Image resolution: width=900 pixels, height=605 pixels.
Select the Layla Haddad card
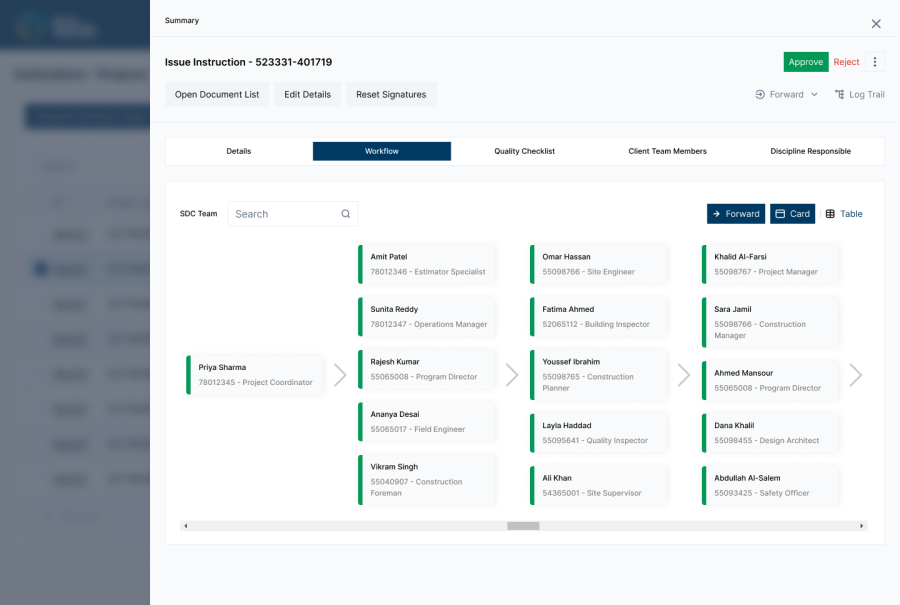[598, 433]
